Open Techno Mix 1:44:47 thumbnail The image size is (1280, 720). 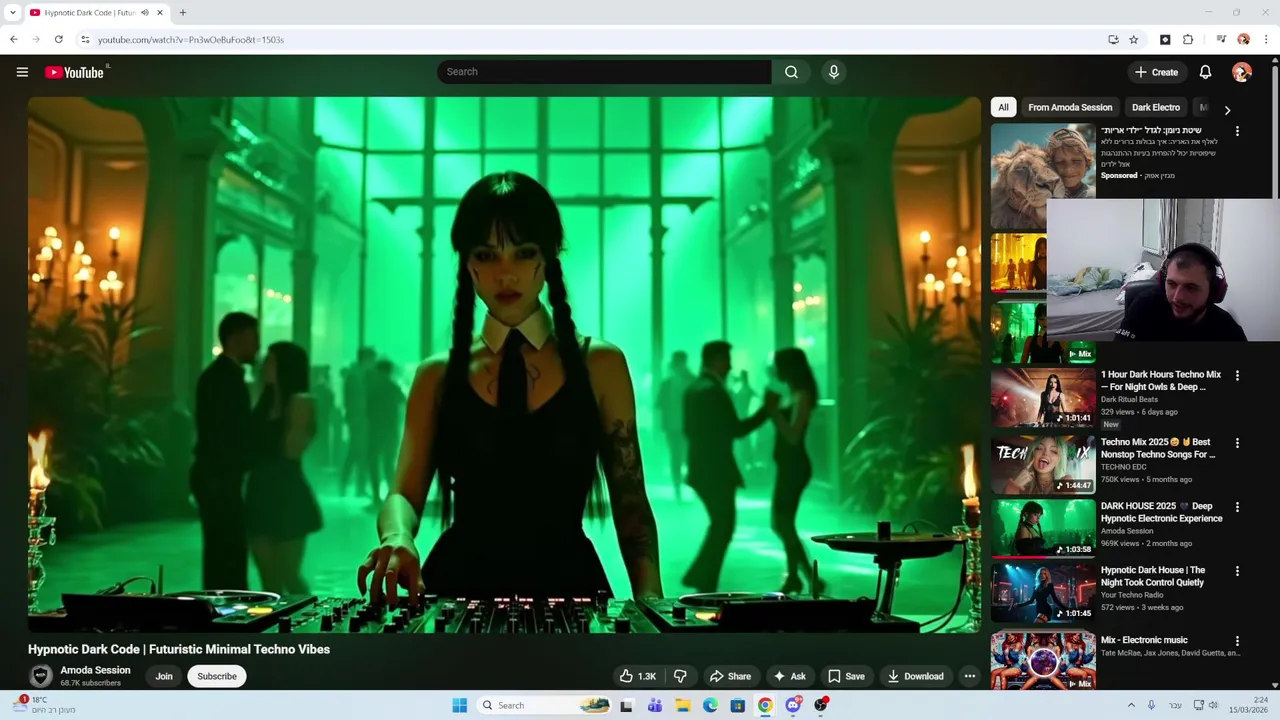(x=1043, y=464)
